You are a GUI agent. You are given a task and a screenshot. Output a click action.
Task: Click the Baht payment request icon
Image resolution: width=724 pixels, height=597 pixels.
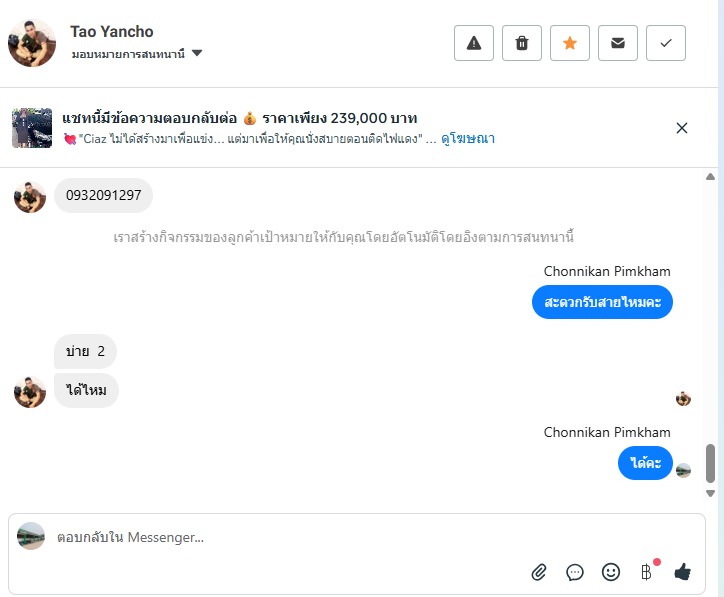[x=646, y=572]
